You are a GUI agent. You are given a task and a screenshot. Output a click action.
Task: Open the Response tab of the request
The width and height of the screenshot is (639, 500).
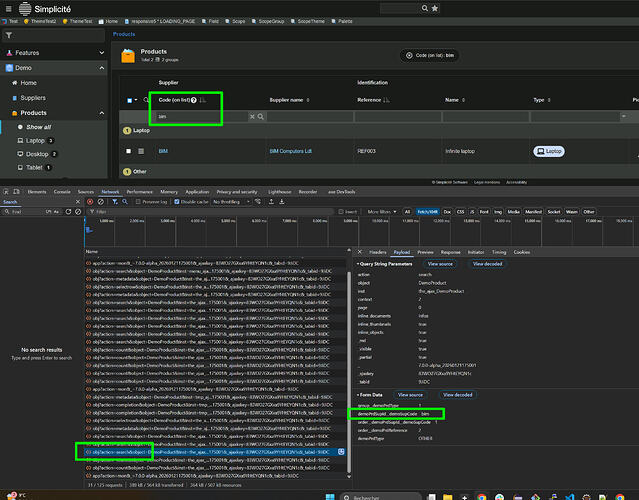(x=451, y=252)
